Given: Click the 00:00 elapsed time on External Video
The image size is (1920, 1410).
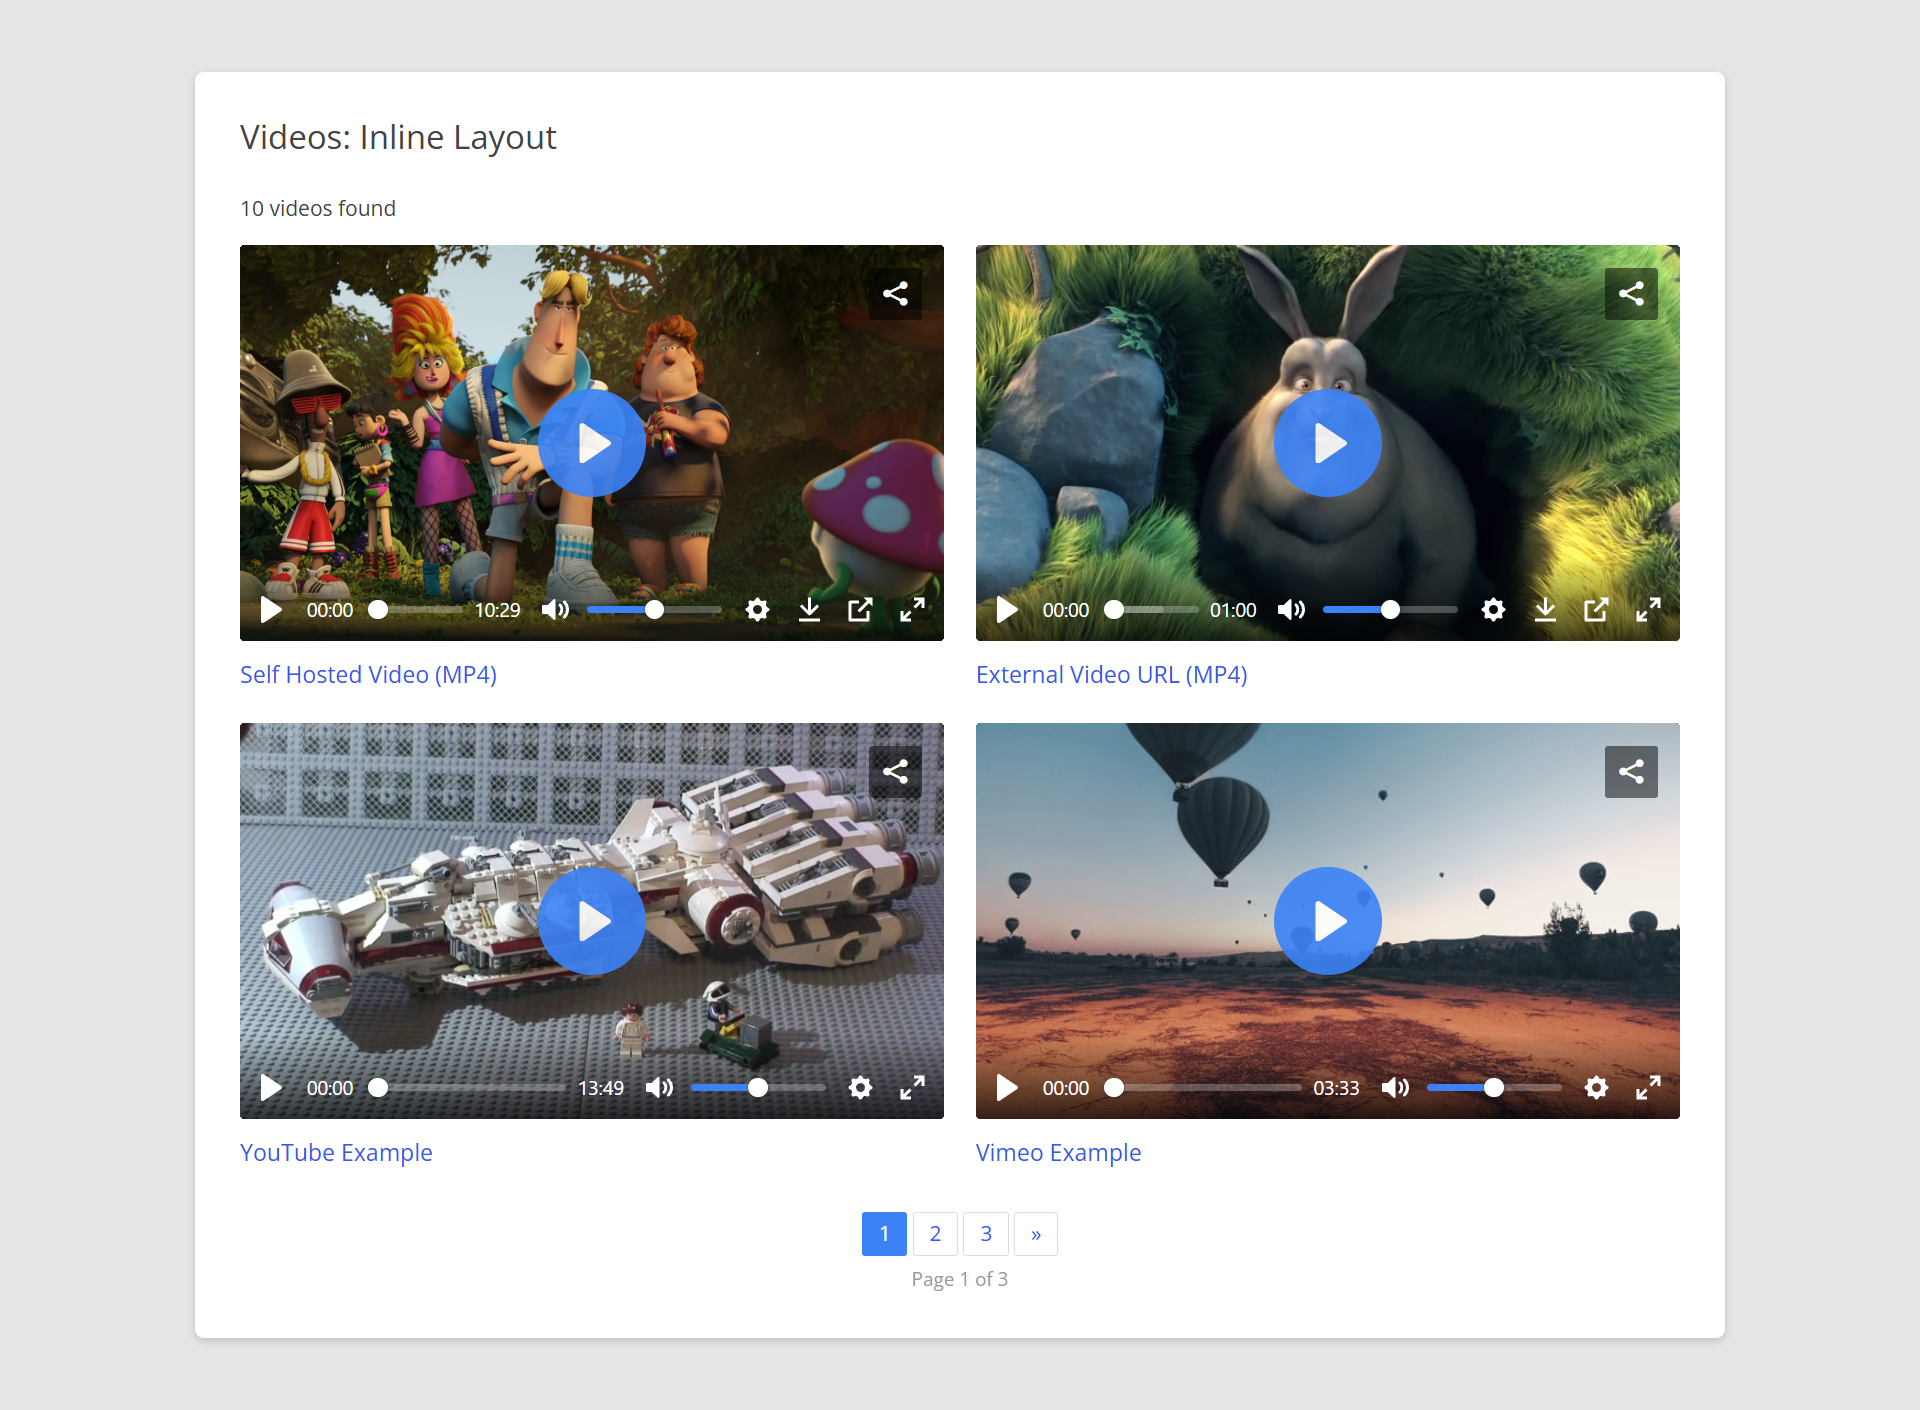Looking at the screenshot, I should pos(1066,610).
